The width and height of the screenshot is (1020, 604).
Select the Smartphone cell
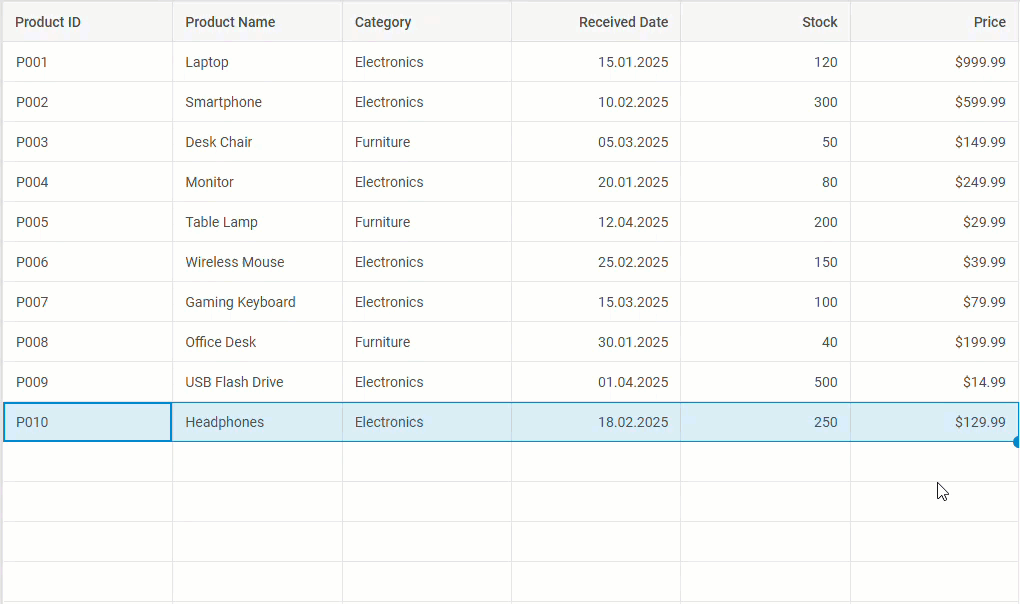pyautogui.click(x=258, y=102)
